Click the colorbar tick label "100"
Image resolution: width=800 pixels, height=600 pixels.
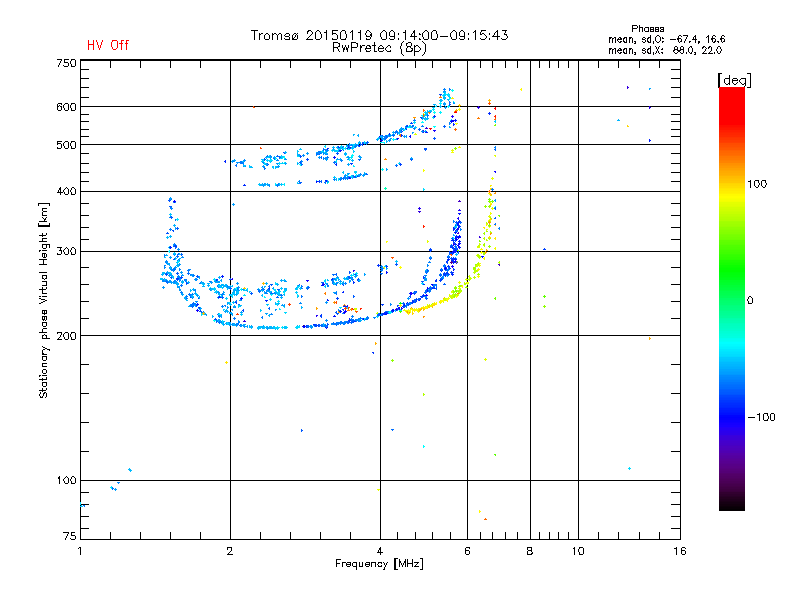tap(757, 184)
